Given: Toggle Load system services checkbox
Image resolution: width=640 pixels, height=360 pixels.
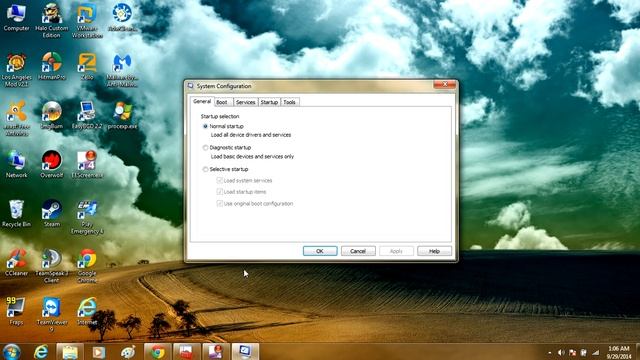Looking at the screenshot, I should tap(244, 180).
